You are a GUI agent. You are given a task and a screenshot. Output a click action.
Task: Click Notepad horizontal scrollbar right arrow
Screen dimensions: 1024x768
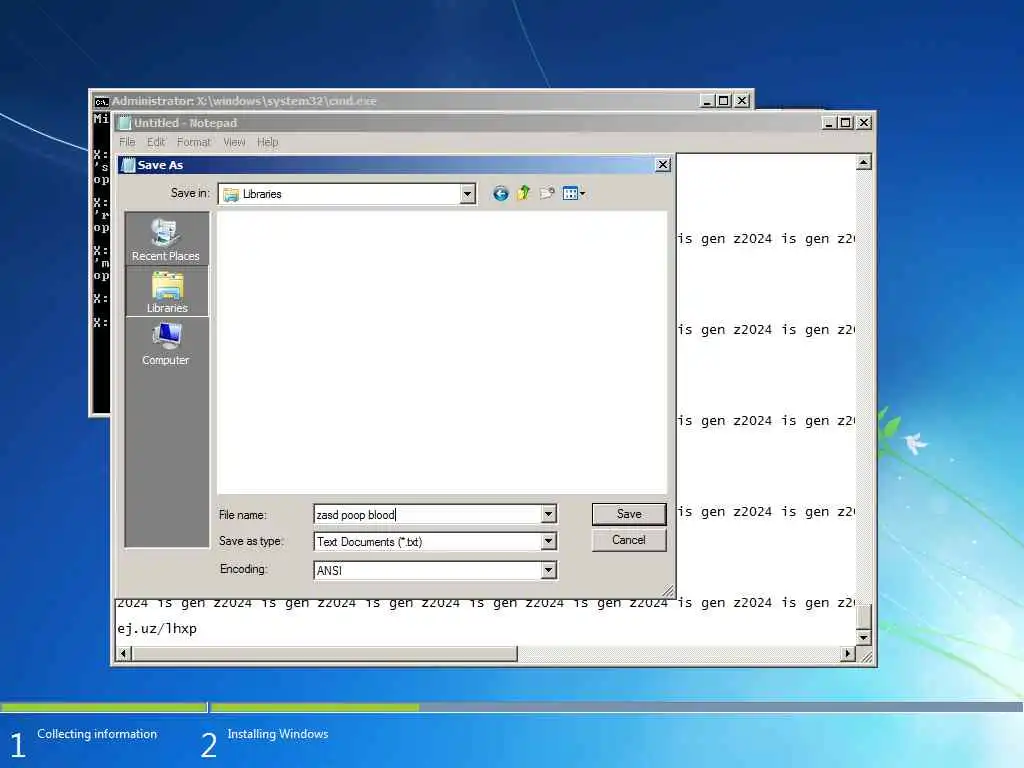848,653
